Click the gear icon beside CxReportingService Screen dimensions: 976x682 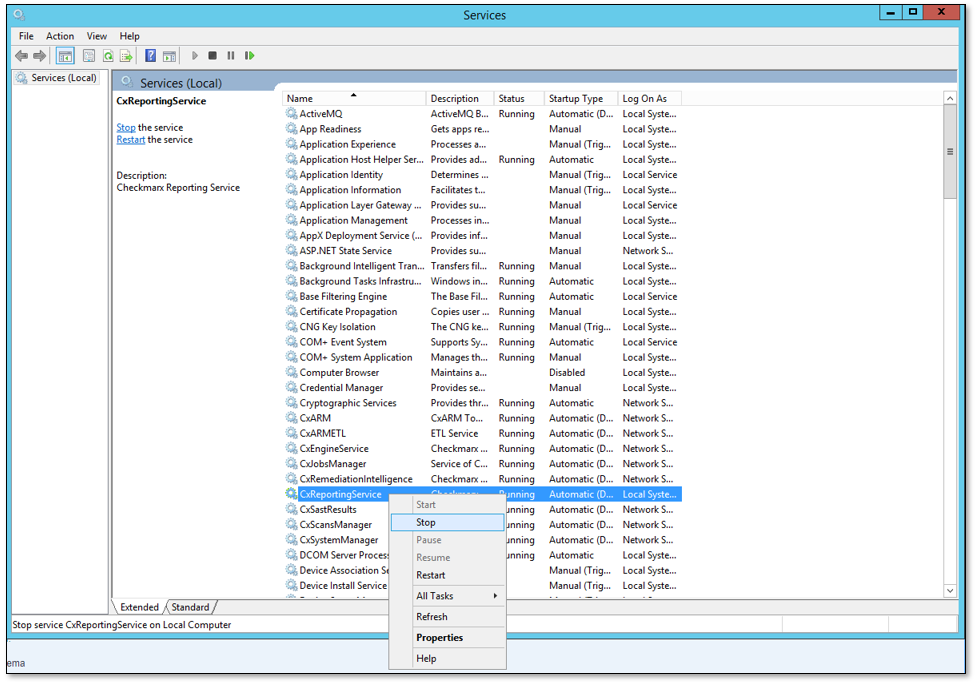coord(291,493)
